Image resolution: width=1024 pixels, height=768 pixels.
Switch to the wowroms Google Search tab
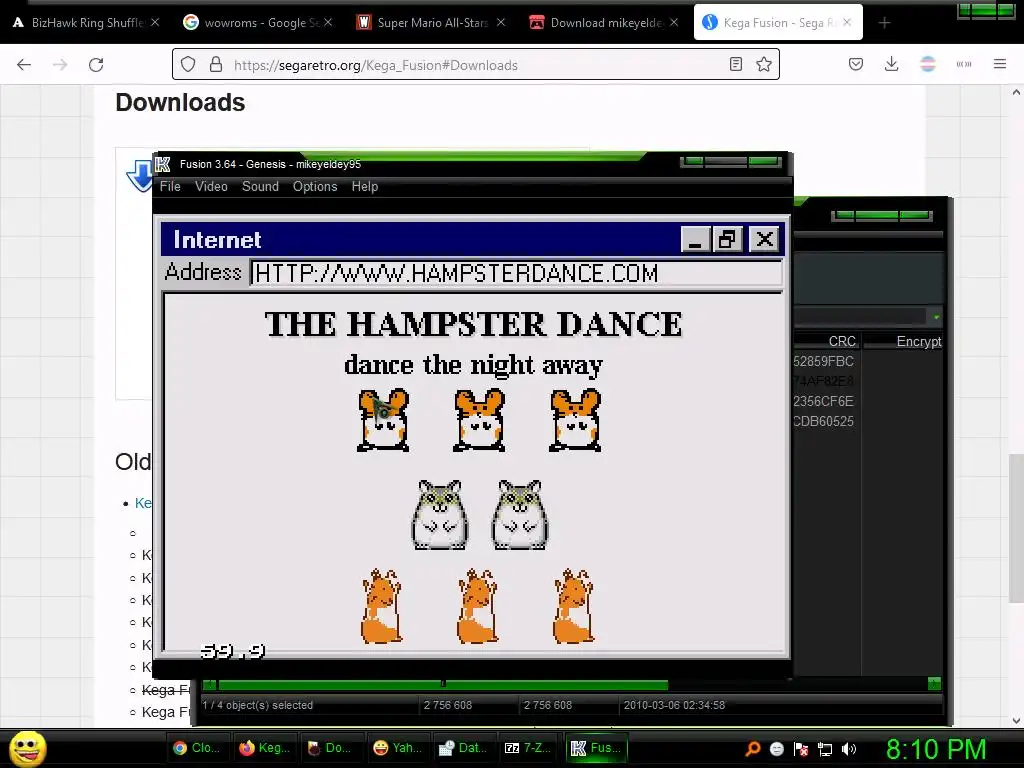point(253,23)
